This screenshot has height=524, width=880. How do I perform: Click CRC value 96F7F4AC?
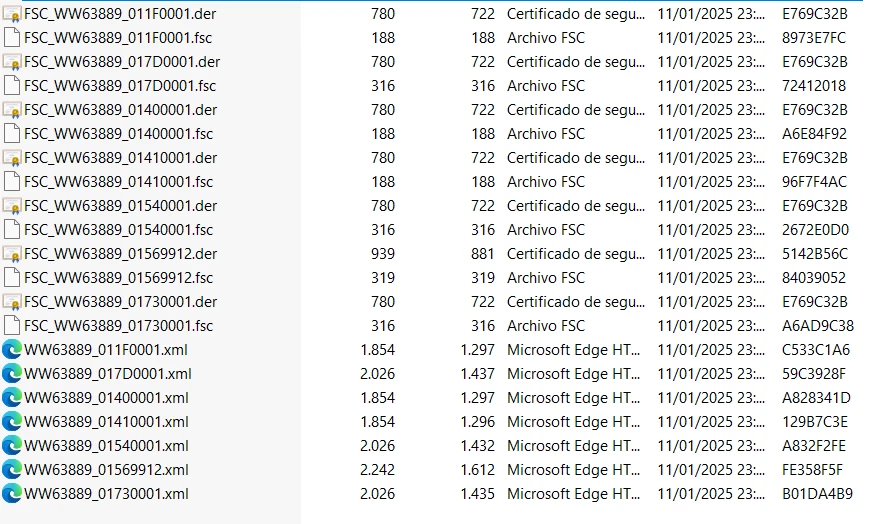(814, 182)
